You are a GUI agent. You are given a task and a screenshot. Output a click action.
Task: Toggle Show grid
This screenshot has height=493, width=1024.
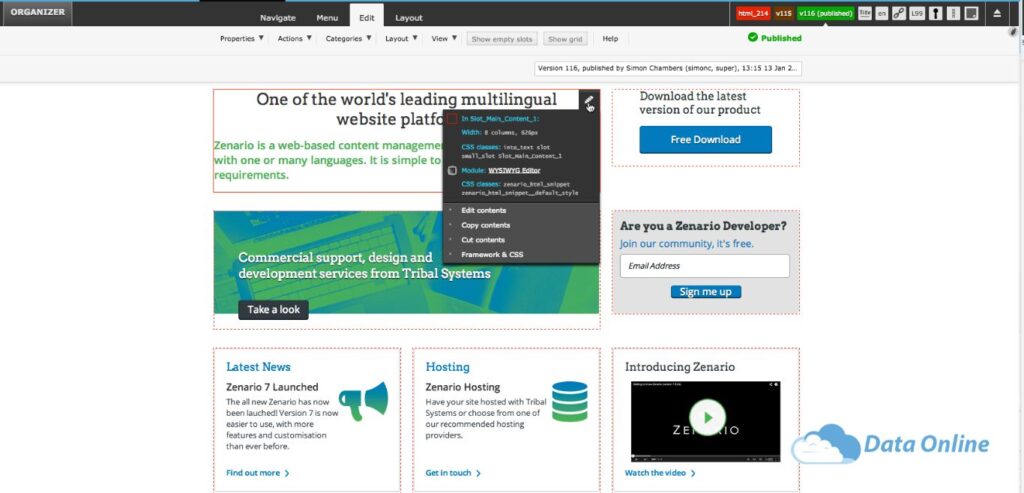click(565, 39)
